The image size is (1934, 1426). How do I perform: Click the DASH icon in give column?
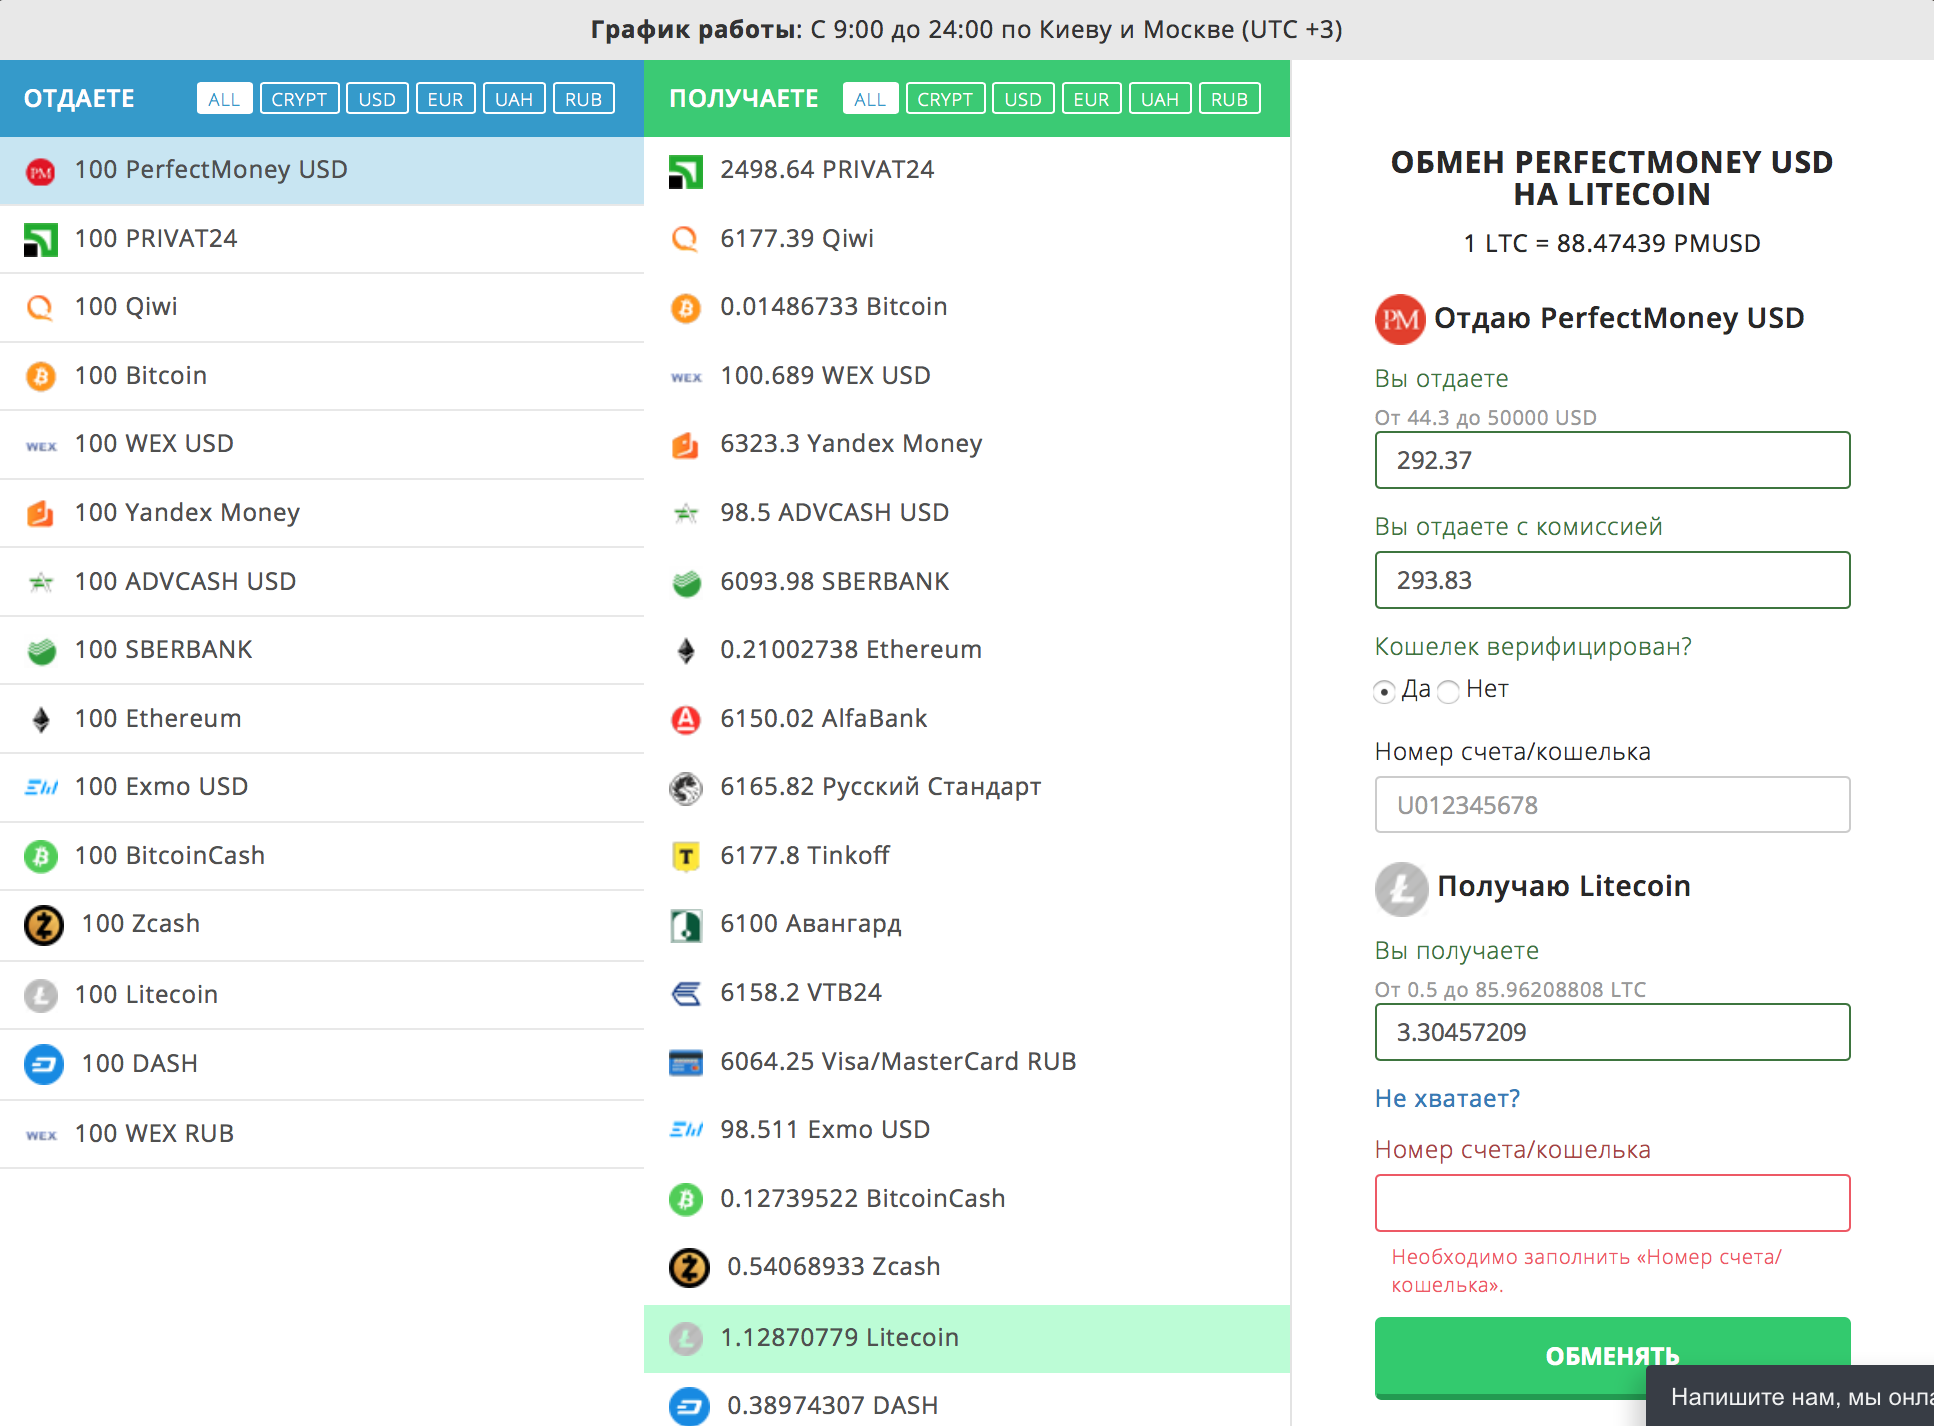43,1064
